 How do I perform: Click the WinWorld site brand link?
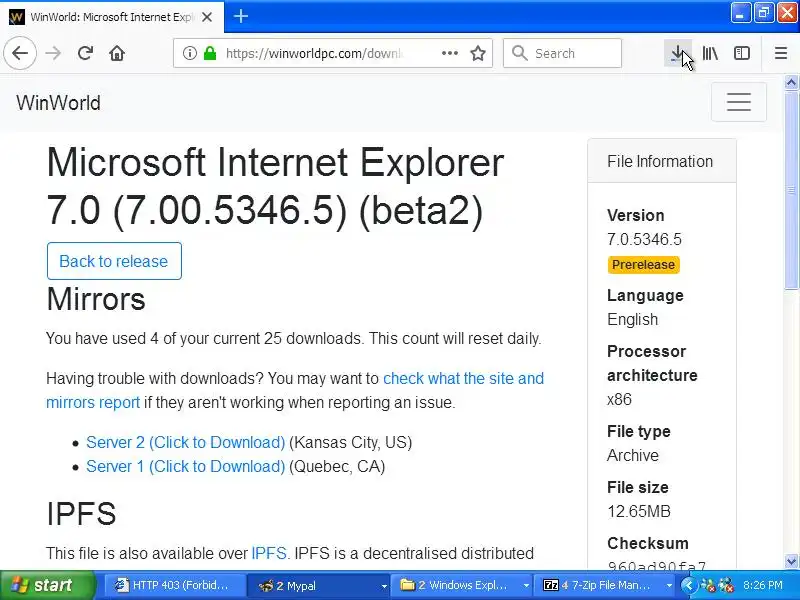coord(58,103)
